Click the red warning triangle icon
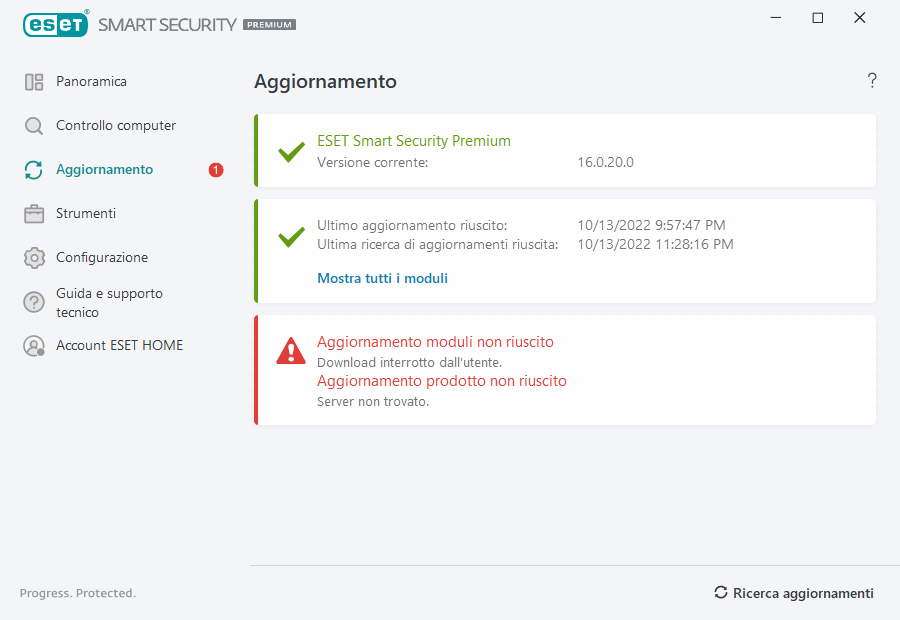Screen dimensions: 900x620 (x=291, y=351)
